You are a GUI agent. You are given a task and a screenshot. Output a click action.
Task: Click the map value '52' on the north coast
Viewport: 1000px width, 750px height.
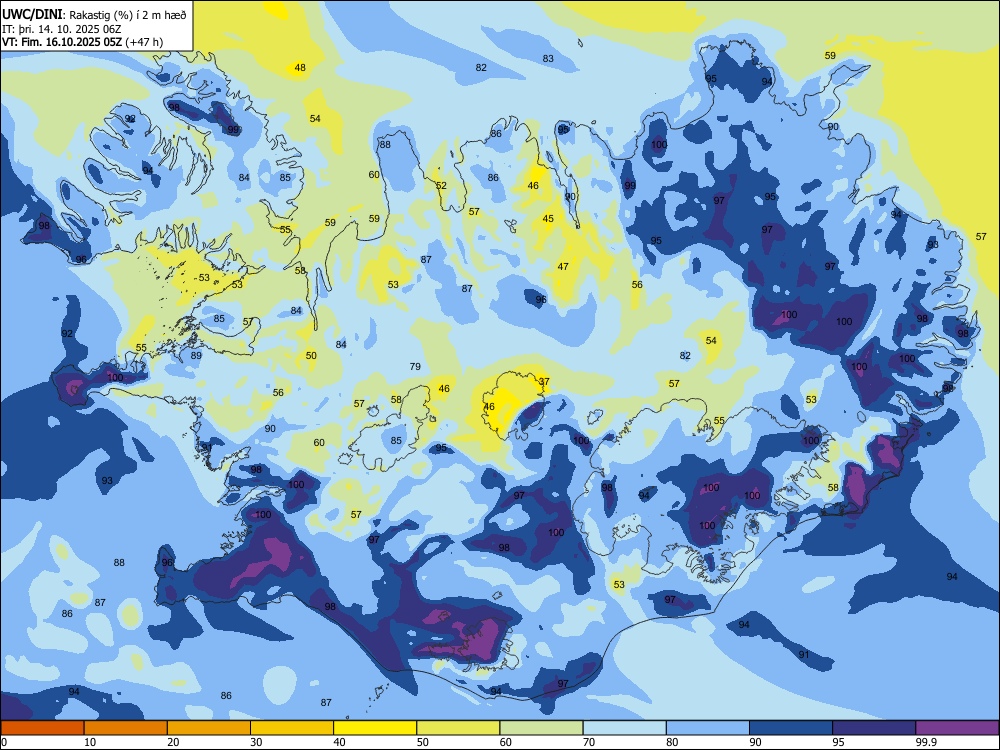[x=441, y=186]
